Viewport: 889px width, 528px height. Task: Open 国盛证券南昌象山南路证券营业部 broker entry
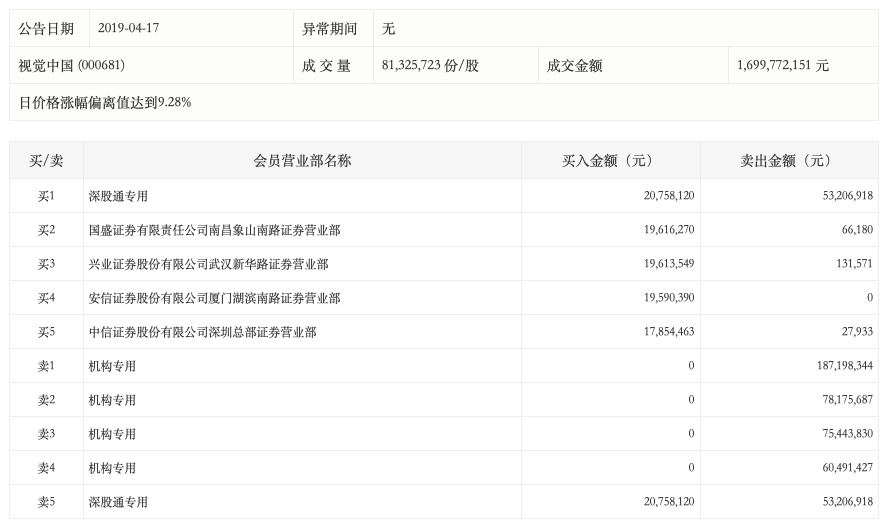click(214, 230)
